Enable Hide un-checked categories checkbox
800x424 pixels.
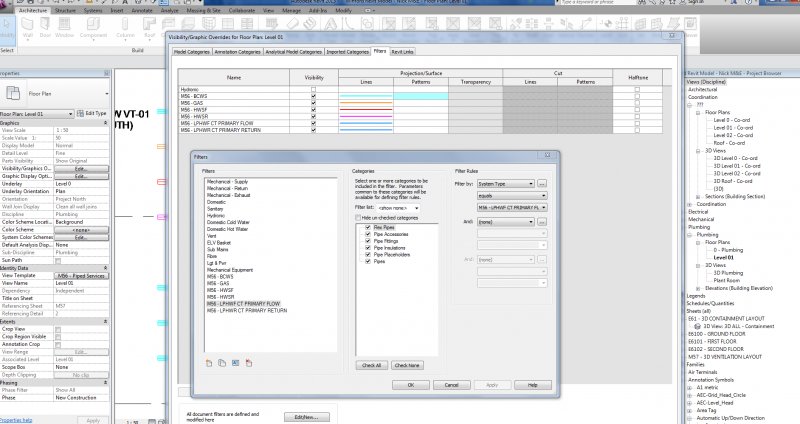[x=358, y=218]
